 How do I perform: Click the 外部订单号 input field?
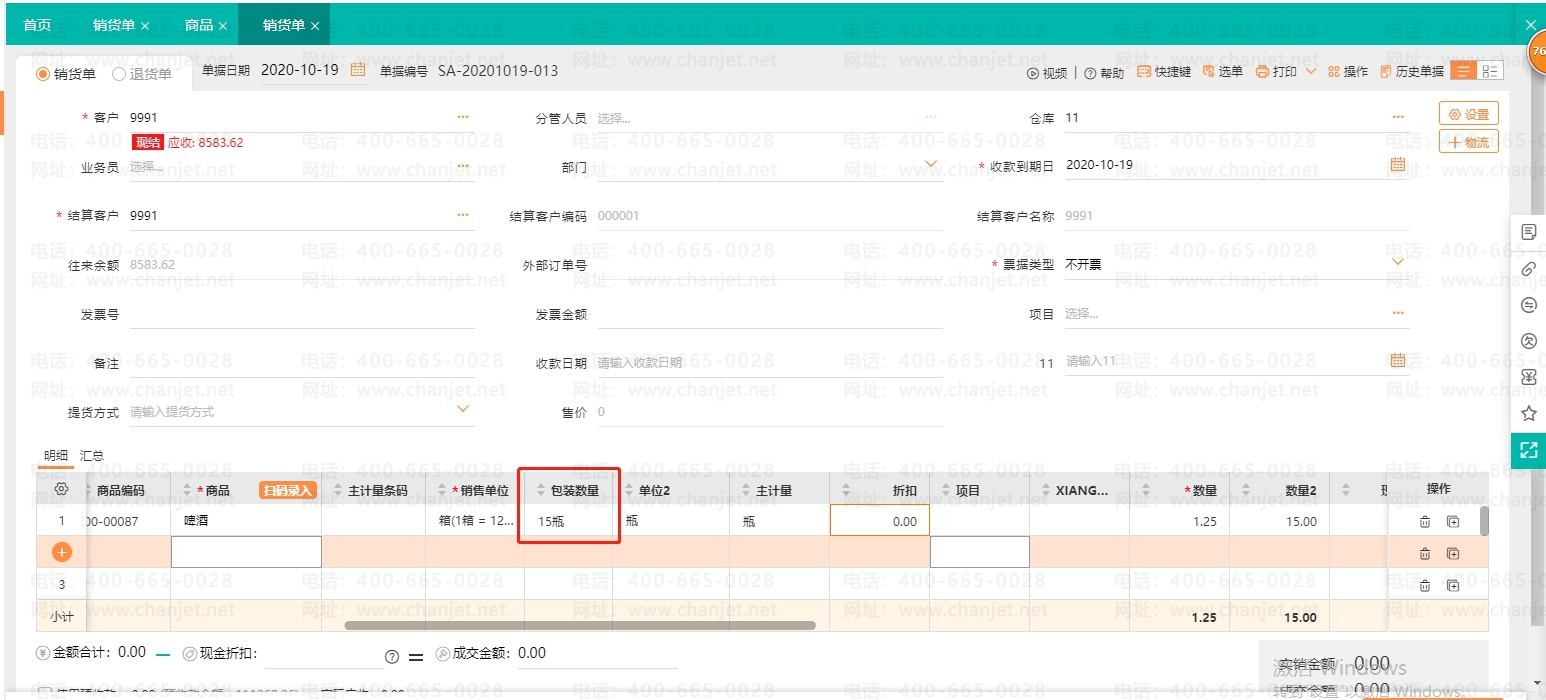point(770,266)
